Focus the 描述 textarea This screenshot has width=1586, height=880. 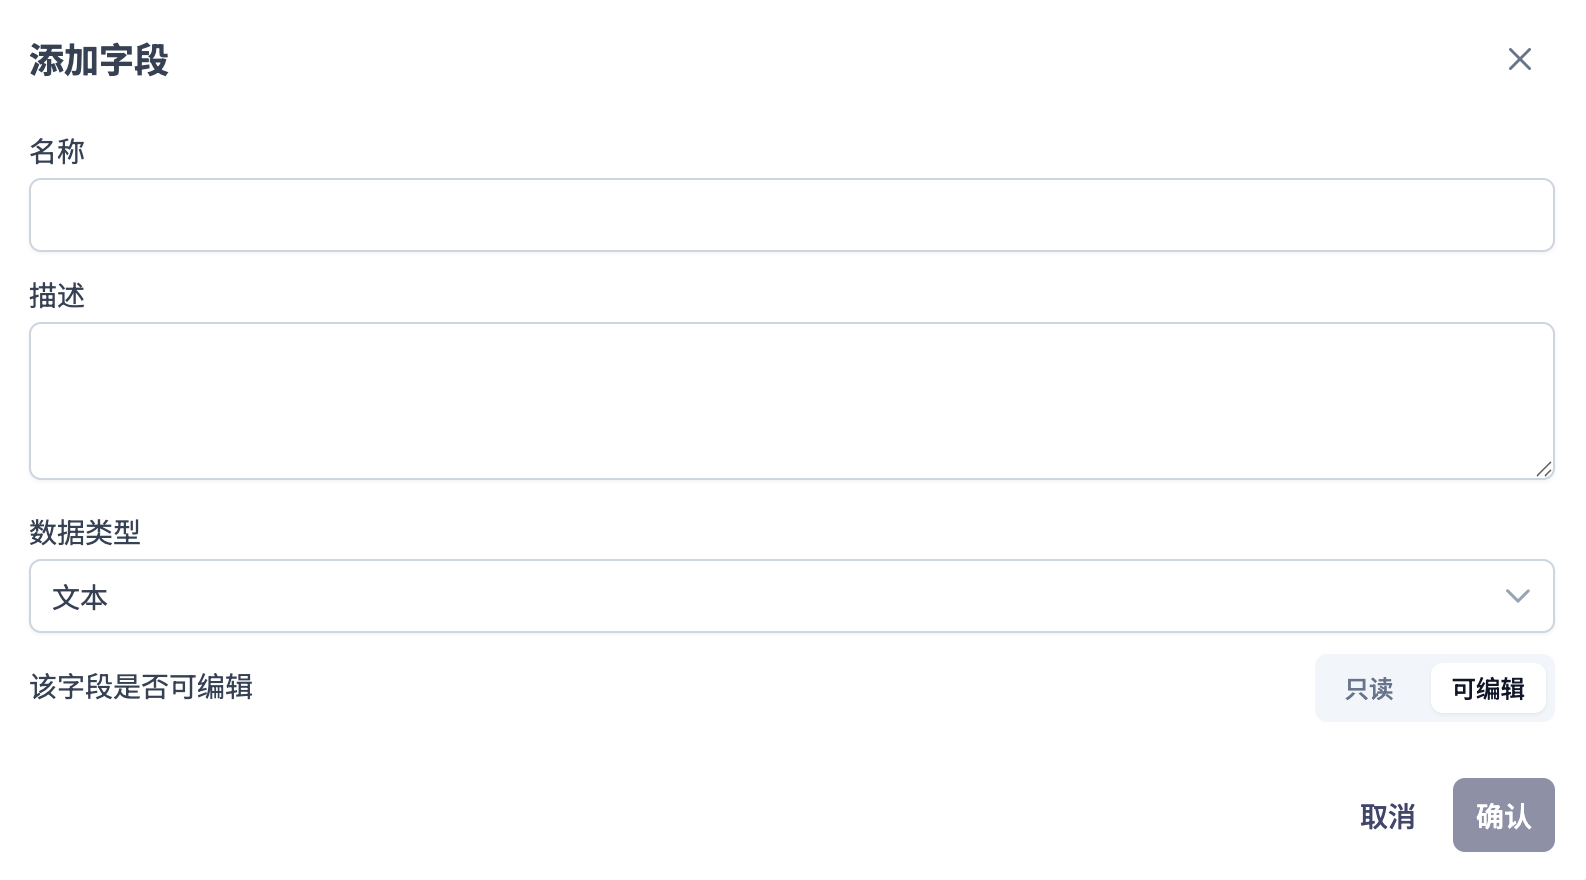tap(791, 400)
